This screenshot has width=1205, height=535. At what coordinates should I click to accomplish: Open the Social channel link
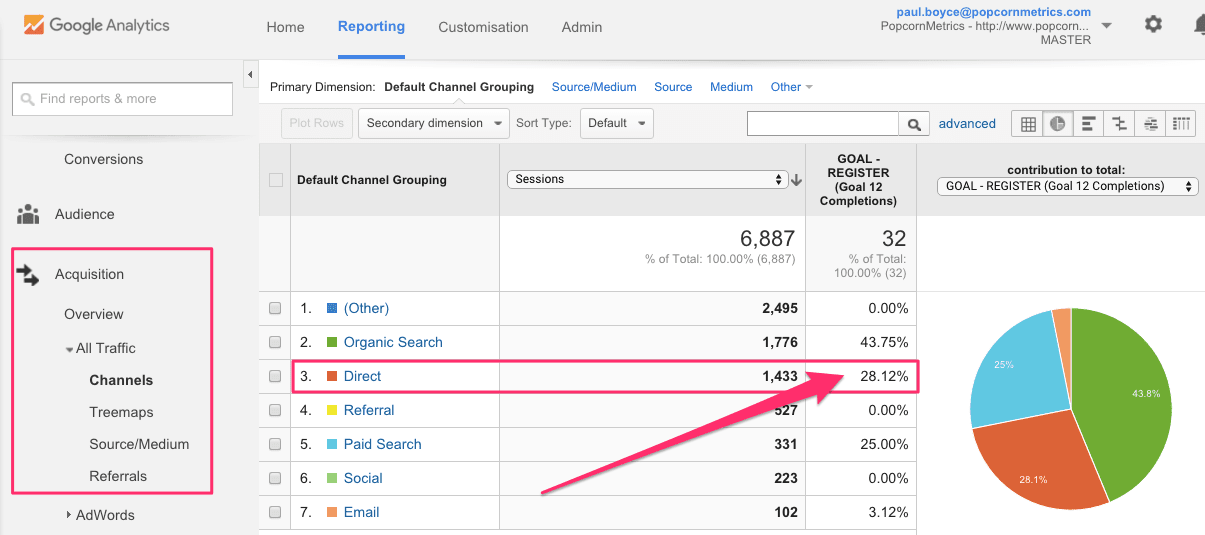pos(363,478)
